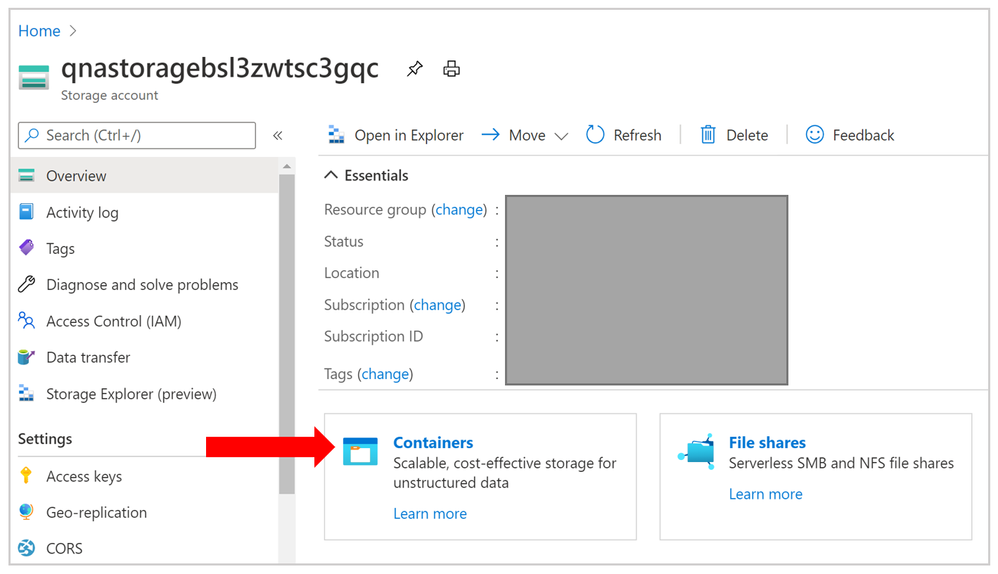
Task: Click the Geo-replication globe icon
Action: click(x=27, y=512)
